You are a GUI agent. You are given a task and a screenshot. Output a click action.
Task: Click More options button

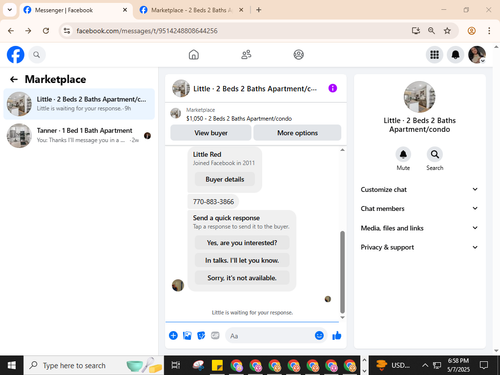(x=297, y=133)
